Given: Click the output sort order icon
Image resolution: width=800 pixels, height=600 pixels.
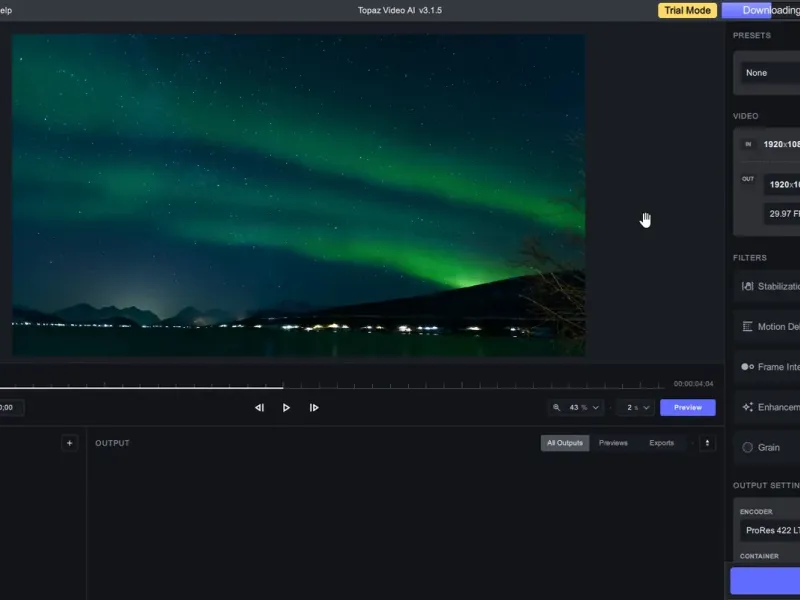Looking at the screenshot, I should (707, 443).
